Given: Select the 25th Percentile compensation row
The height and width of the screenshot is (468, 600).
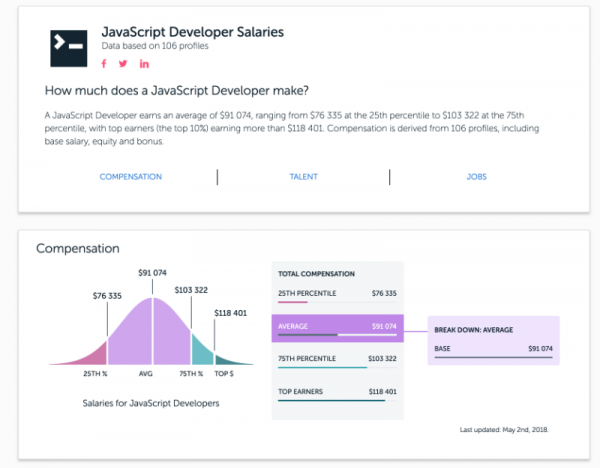Looking at the screenshot, I should [x=335, y=295].
